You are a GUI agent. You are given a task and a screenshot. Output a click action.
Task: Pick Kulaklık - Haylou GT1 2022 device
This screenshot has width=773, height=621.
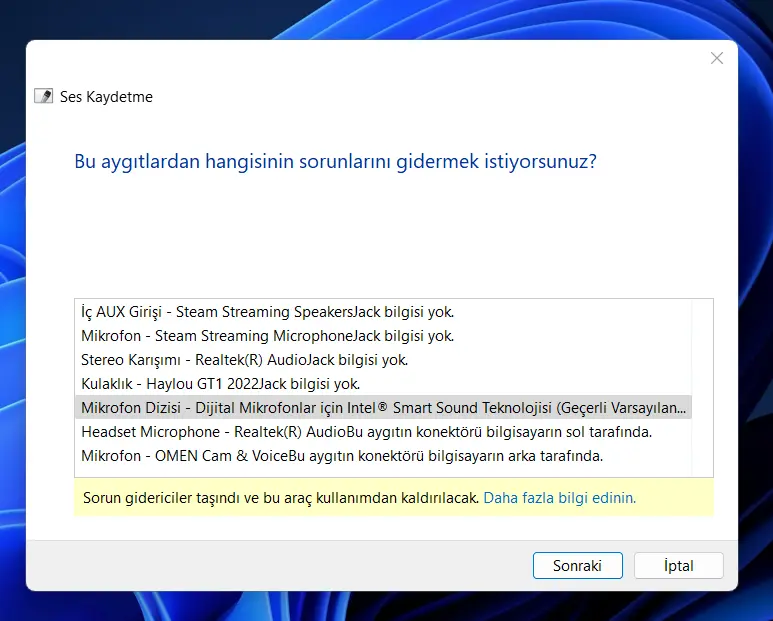click(384, 384)
